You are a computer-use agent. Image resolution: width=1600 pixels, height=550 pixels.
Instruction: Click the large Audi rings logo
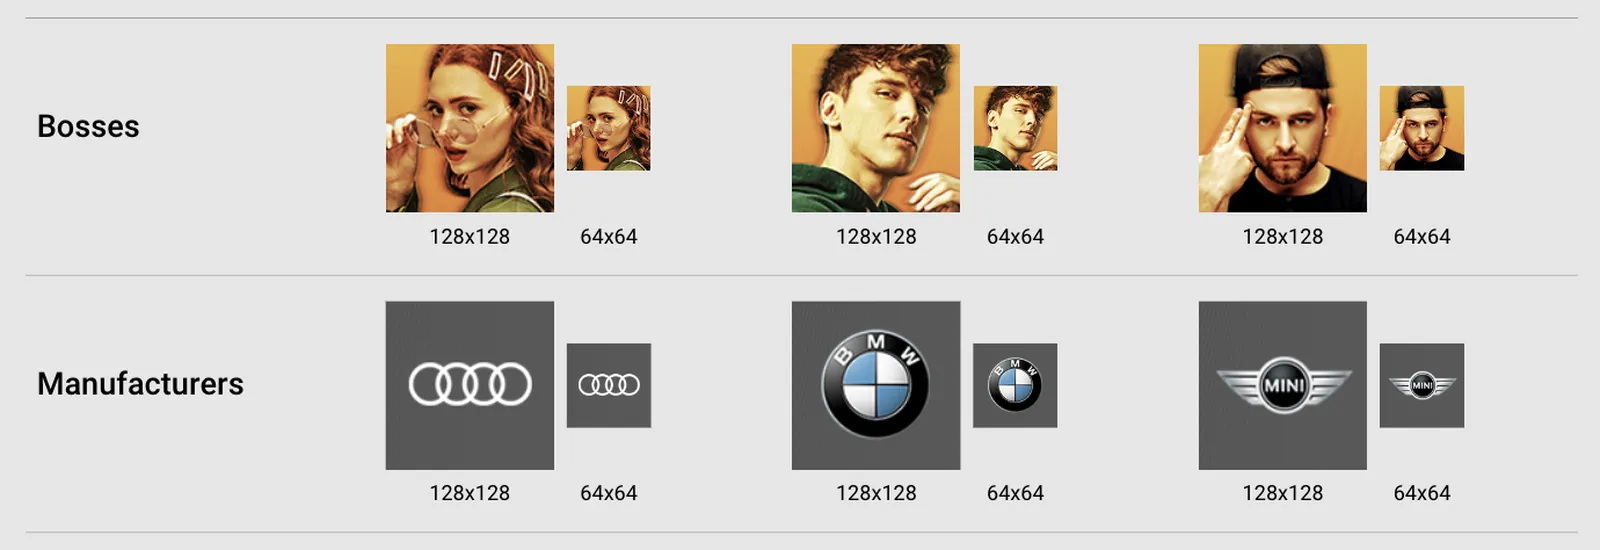pyautogui.click(x=469, y=385)
